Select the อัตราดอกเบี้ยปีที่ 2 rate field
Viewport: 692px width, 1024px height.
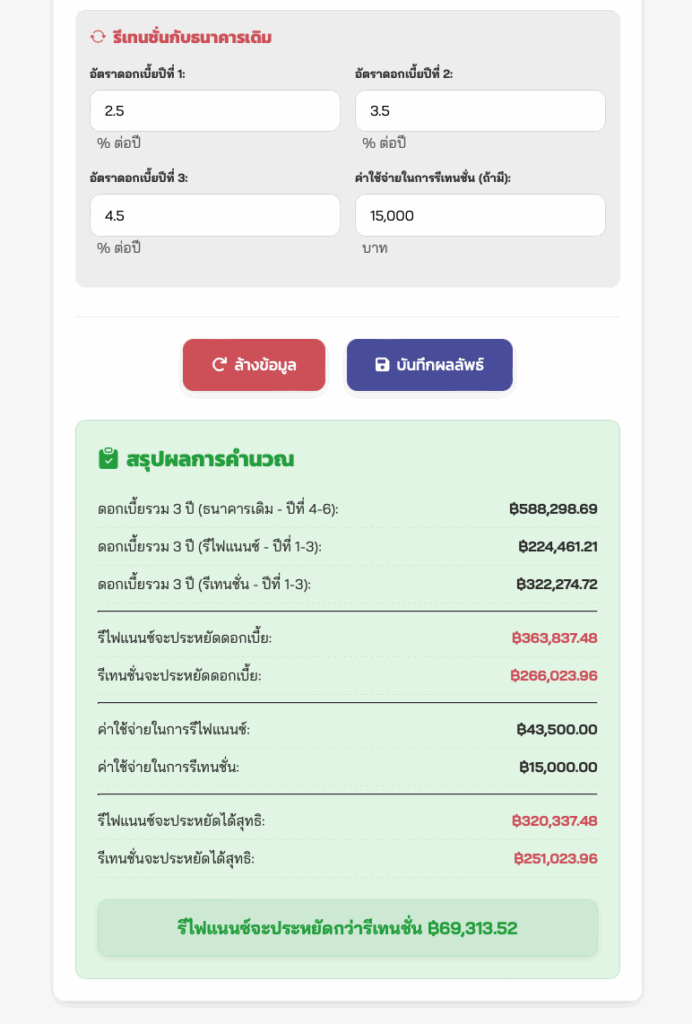(x=480, y=111)
